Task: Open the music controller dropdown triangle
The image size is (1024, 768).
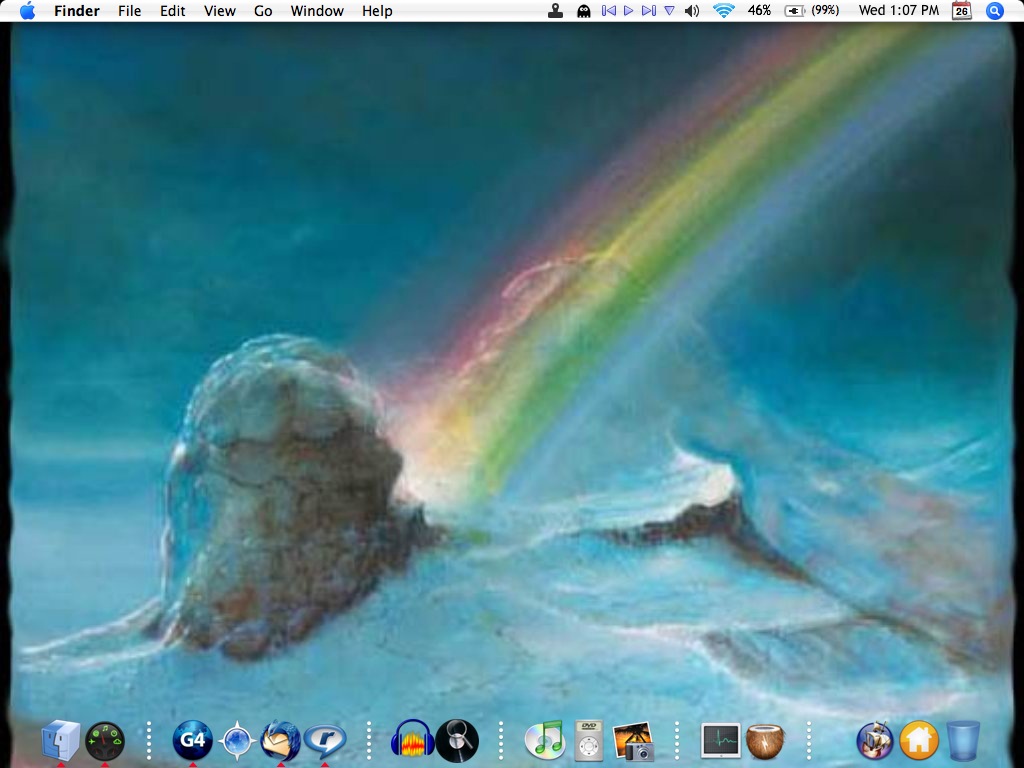Action: (669, 10)
